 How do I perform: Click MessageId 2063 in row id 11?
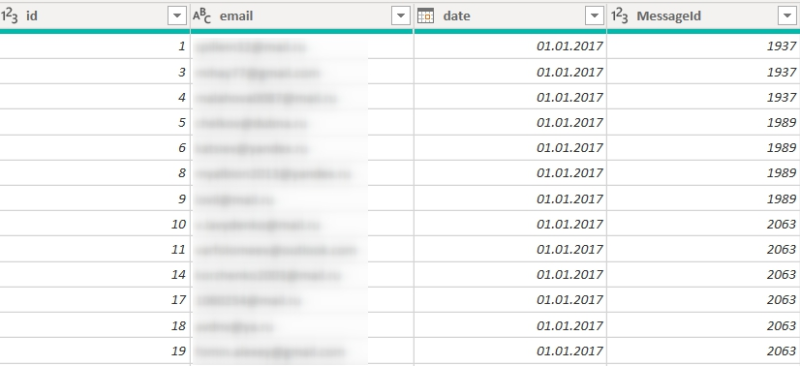click(704, 249)
